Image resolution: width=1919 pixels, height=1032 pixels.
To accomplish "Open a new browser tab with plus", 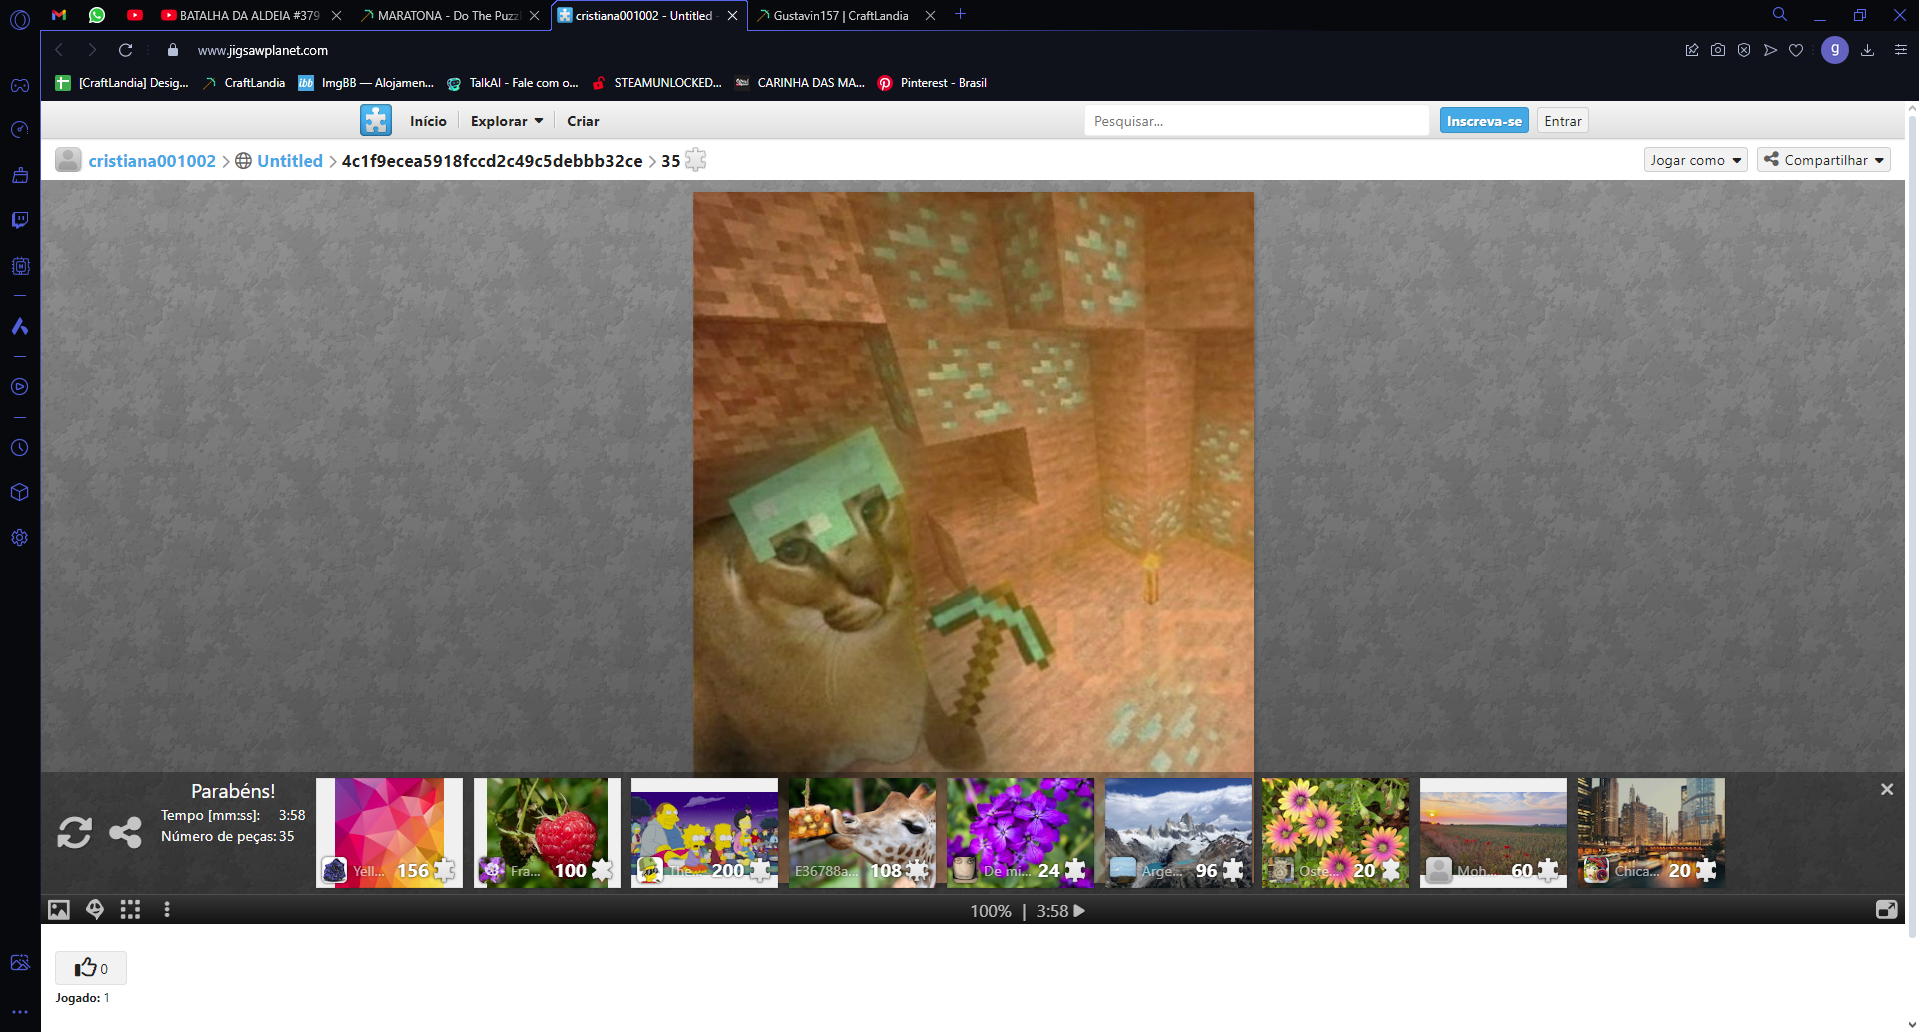I will [x=960, y=14].
